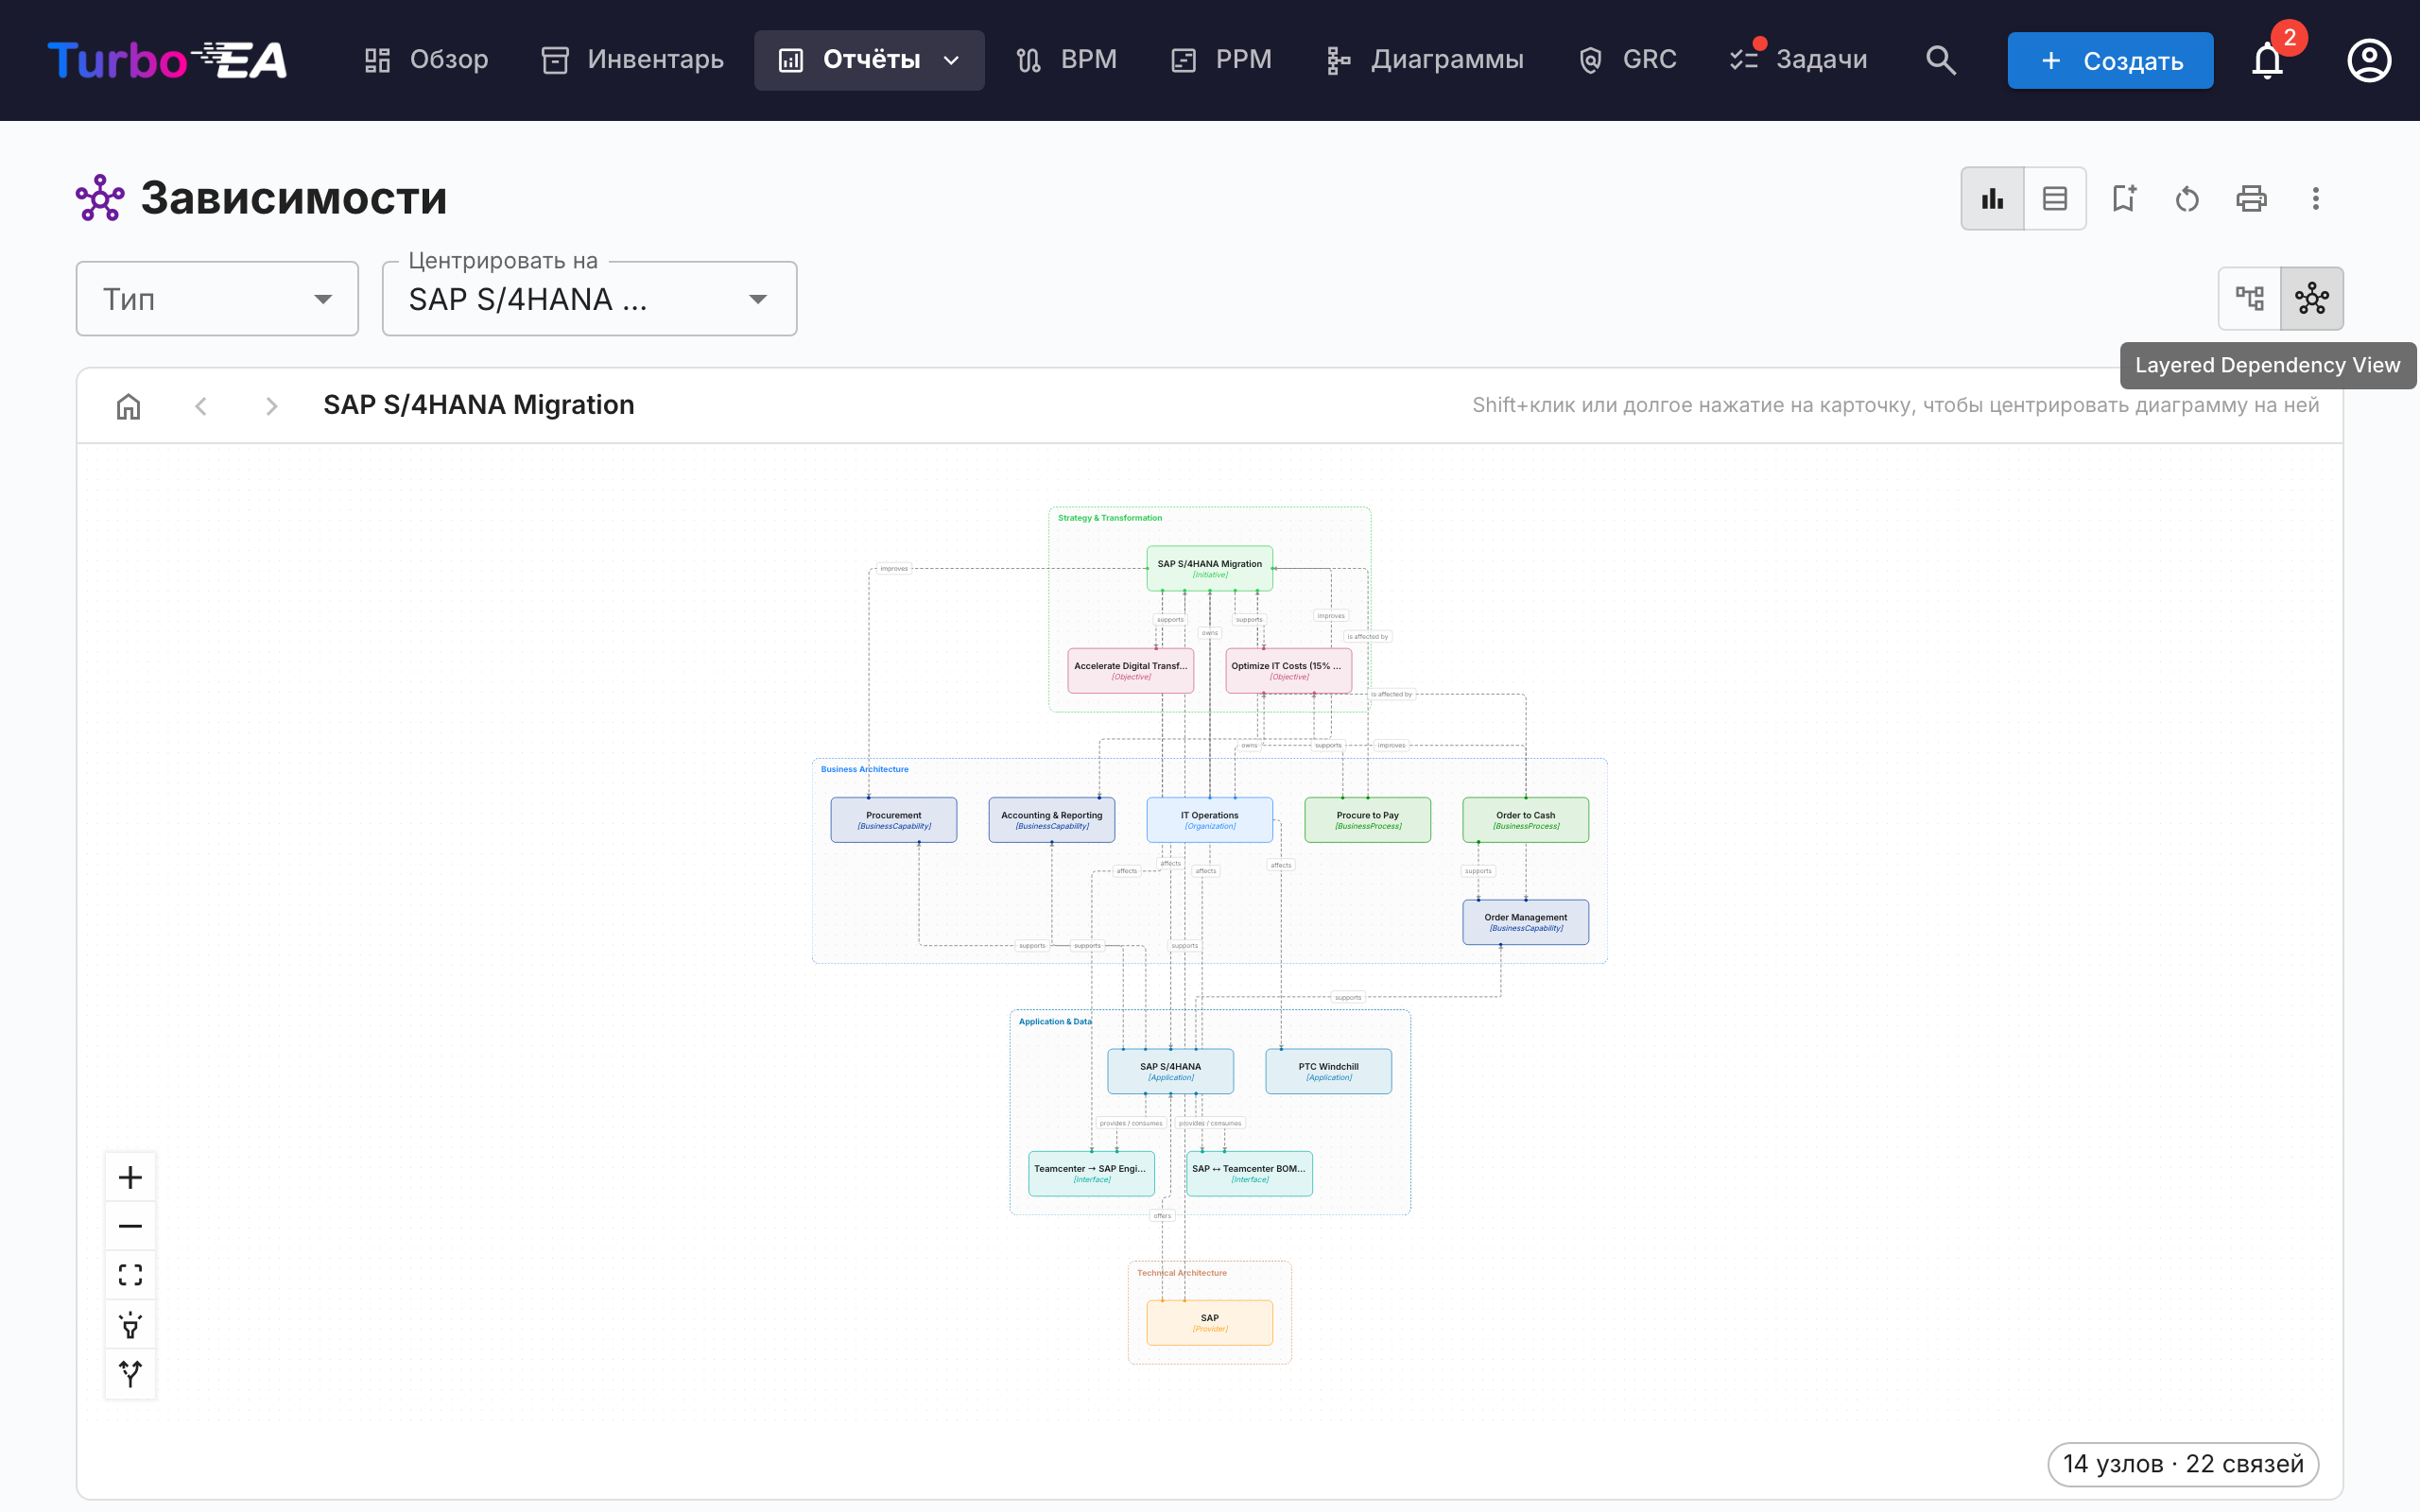Click the Зависимости page title

click(294, 198)
